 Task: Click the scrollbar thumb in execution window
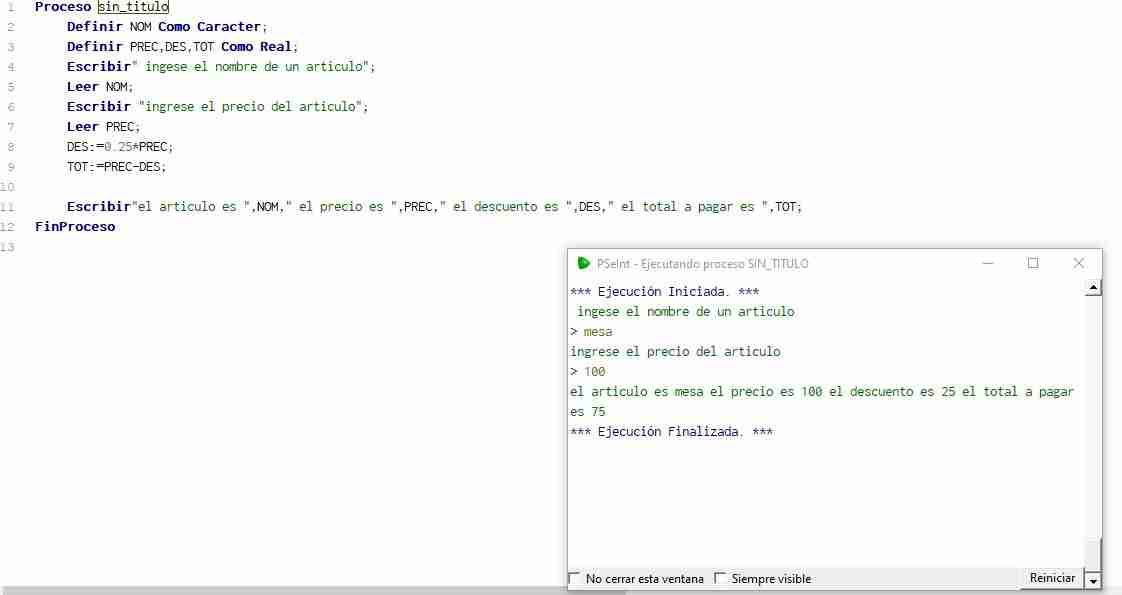(x=1093, y=554)
